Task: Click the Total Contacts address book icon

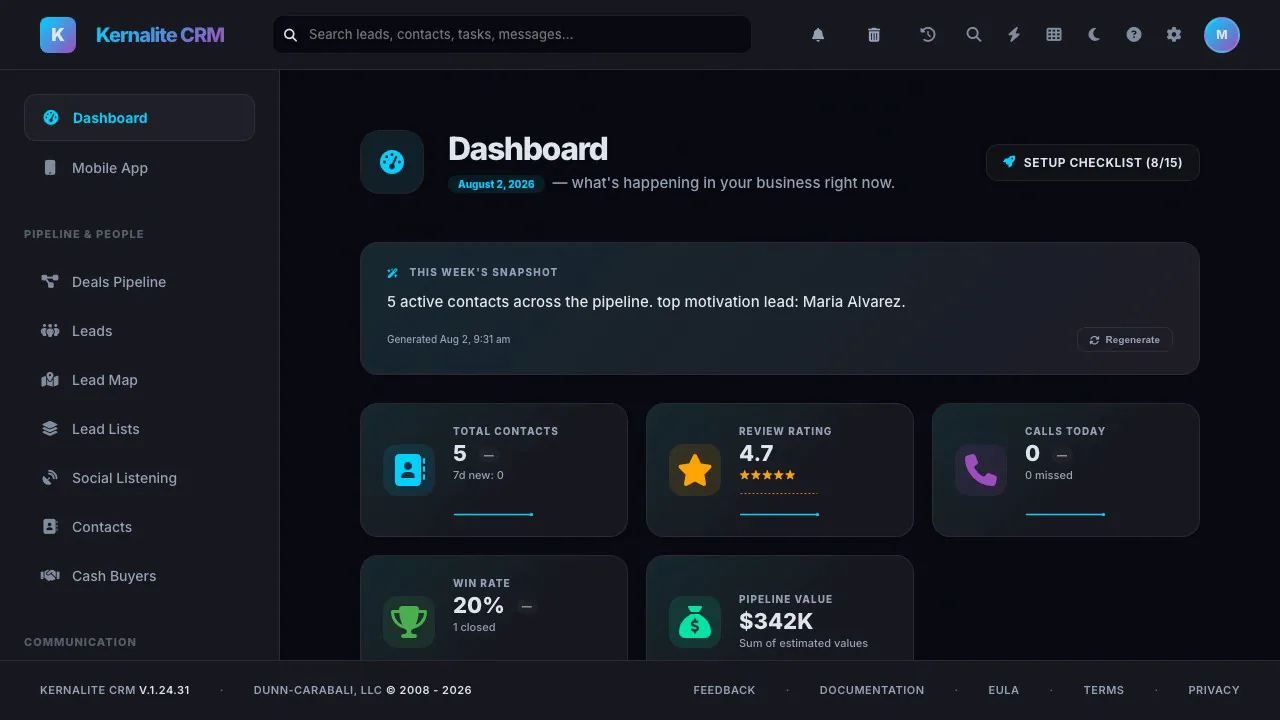Action: point(409,470)
